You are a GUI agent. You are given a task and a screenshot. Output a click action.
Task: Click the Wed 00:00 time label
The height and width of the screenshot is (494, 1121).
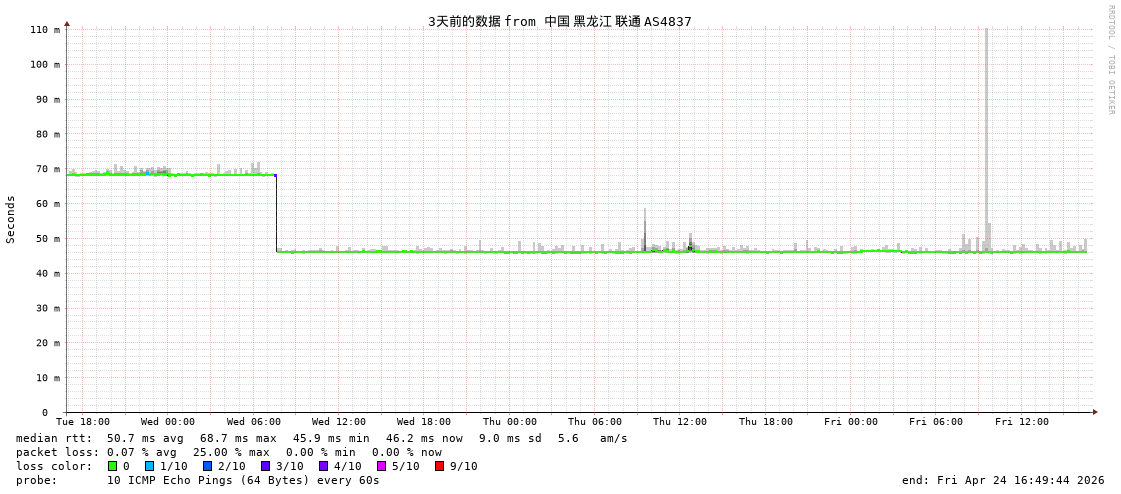coord(167,422)
